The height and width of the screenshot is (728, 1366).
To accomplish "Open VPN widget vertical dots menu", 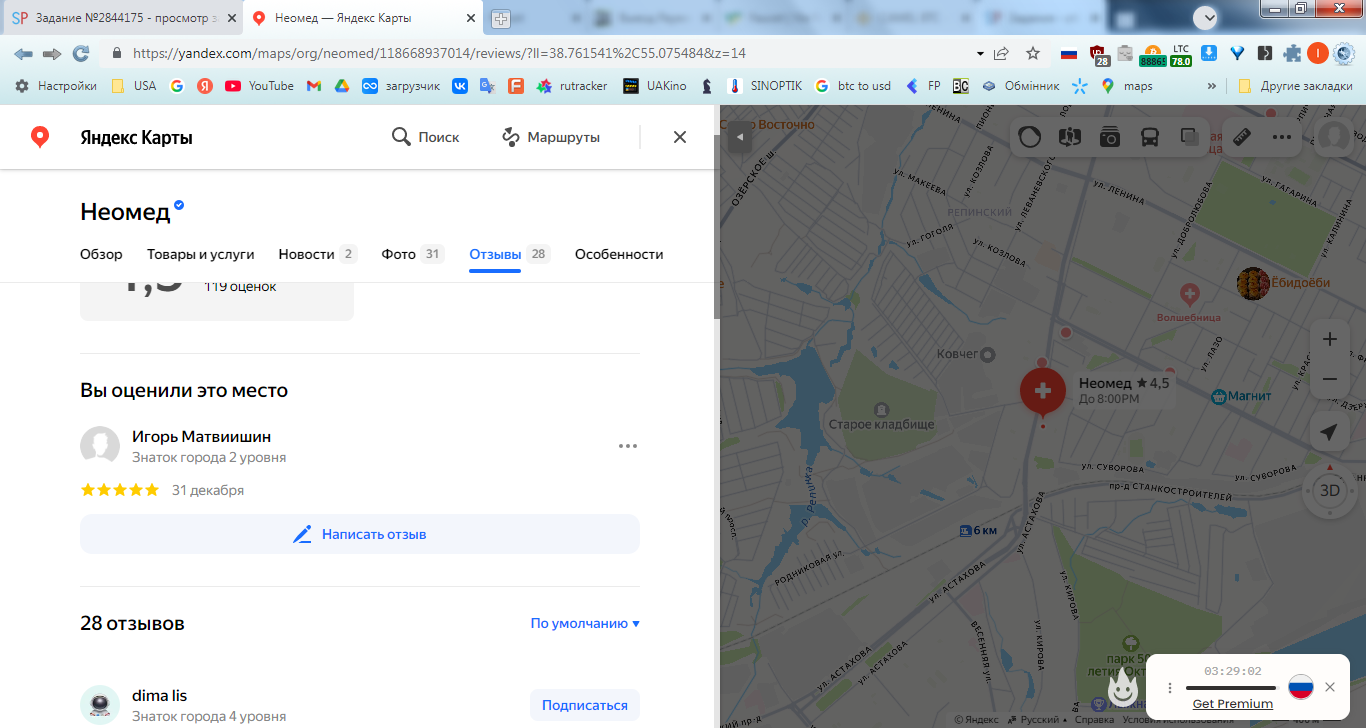I will 1170,688.
